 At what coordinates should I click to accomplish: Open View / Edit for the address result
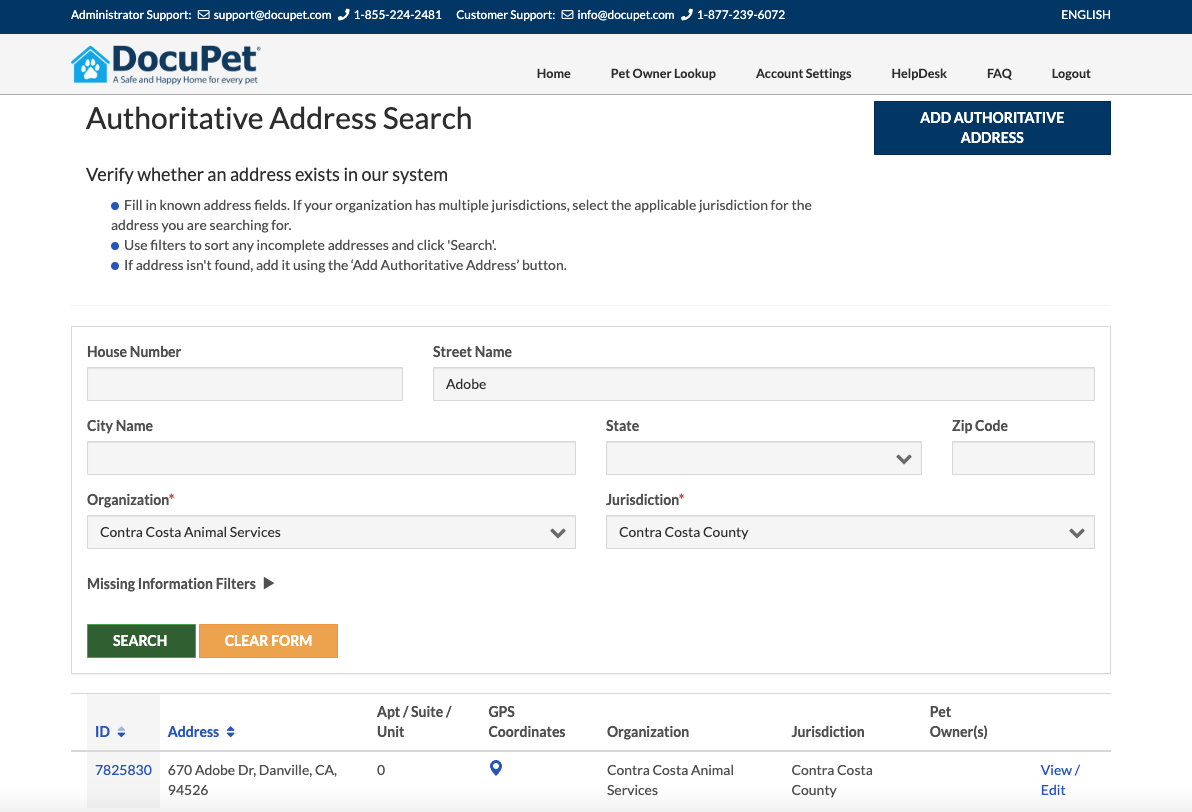click(x=1061, y=779)
